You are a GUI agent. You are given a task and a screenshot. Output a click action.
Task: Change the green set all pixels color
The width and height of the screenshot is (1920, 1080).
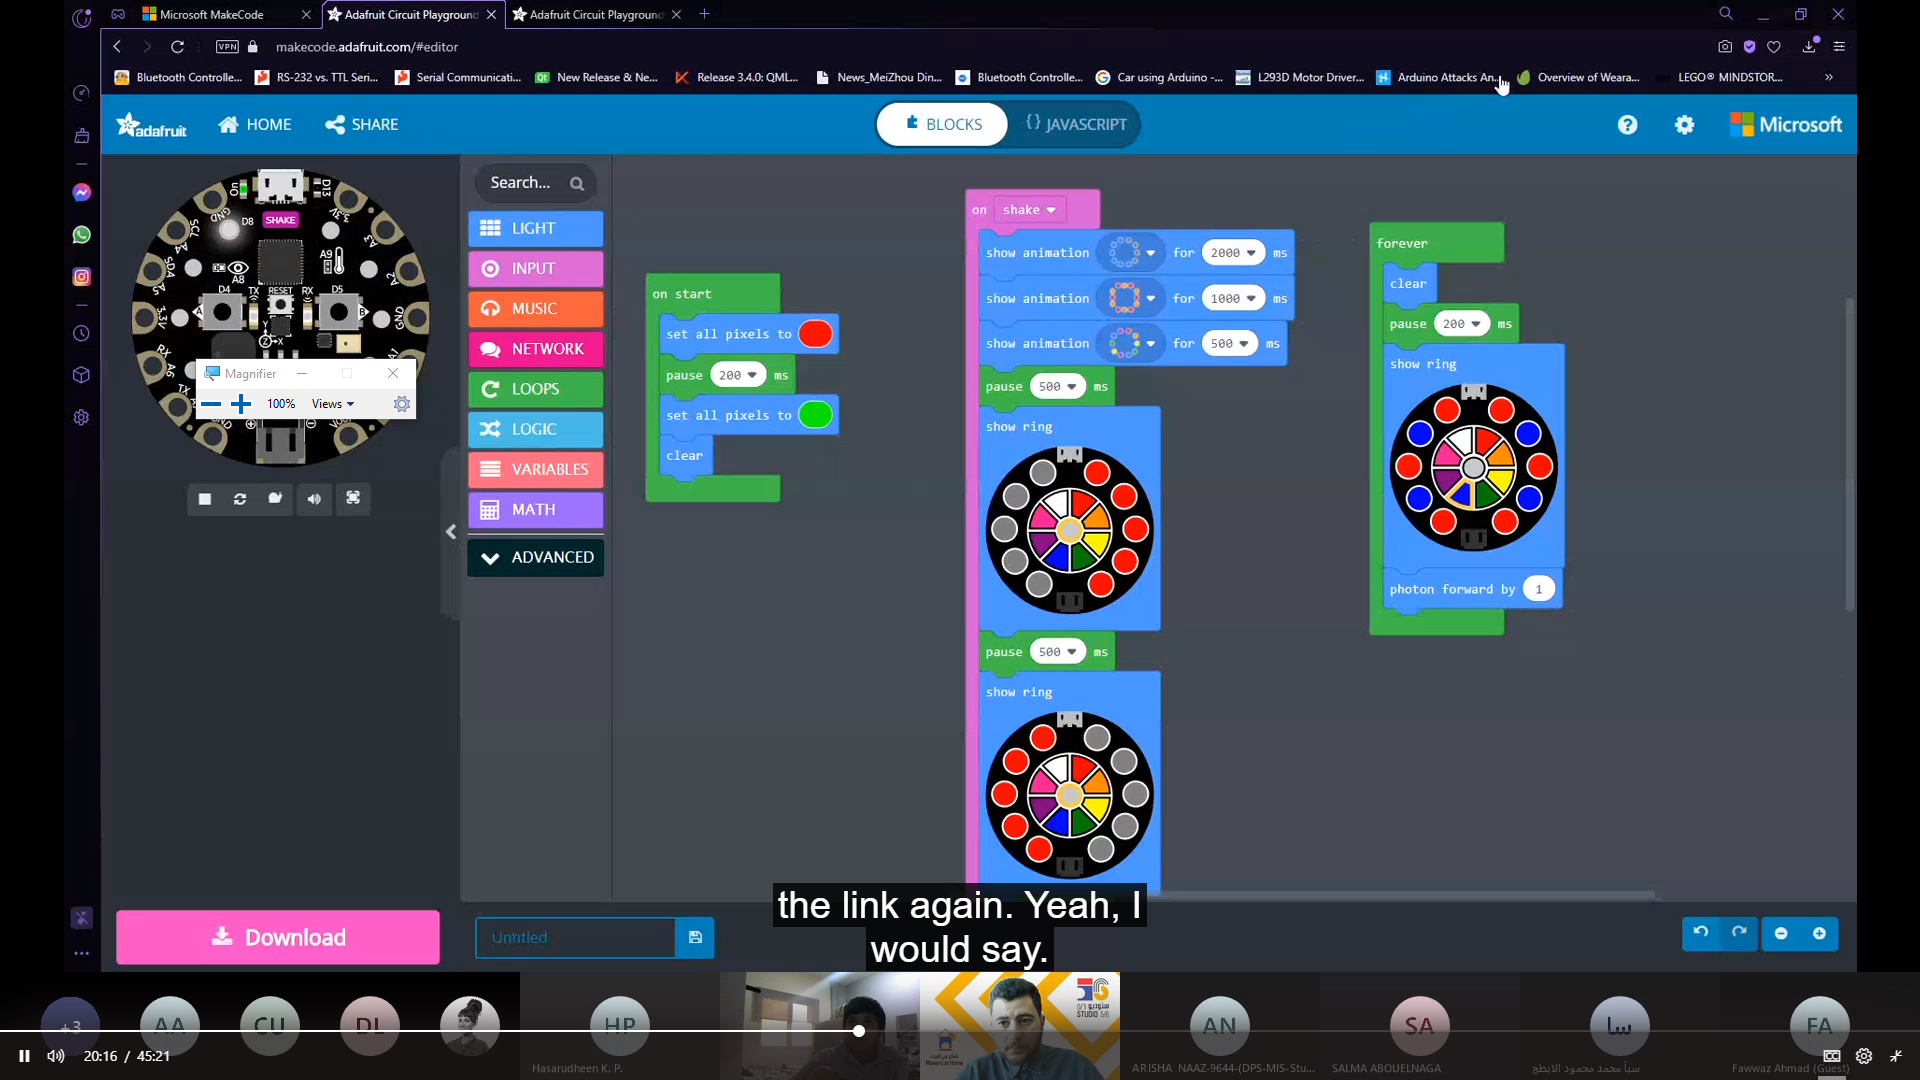click(815, 415)
